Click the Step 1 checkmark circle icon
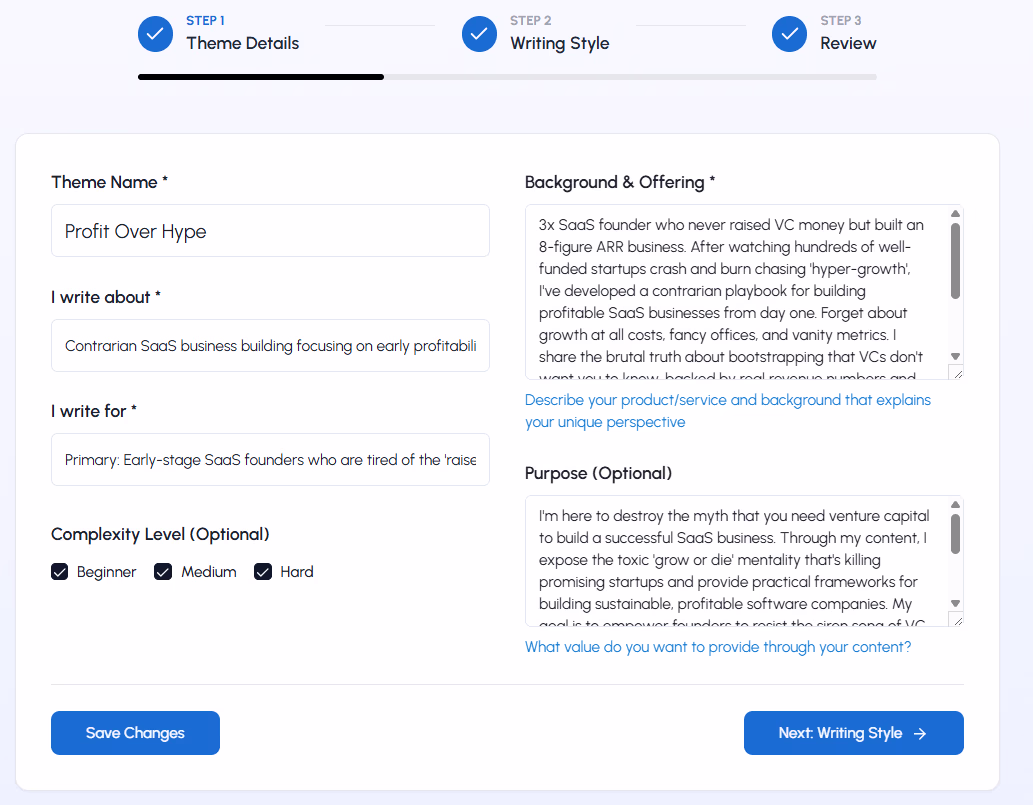Image resolution: width=1033 pixels, height=805 pixels. point(155,33)
